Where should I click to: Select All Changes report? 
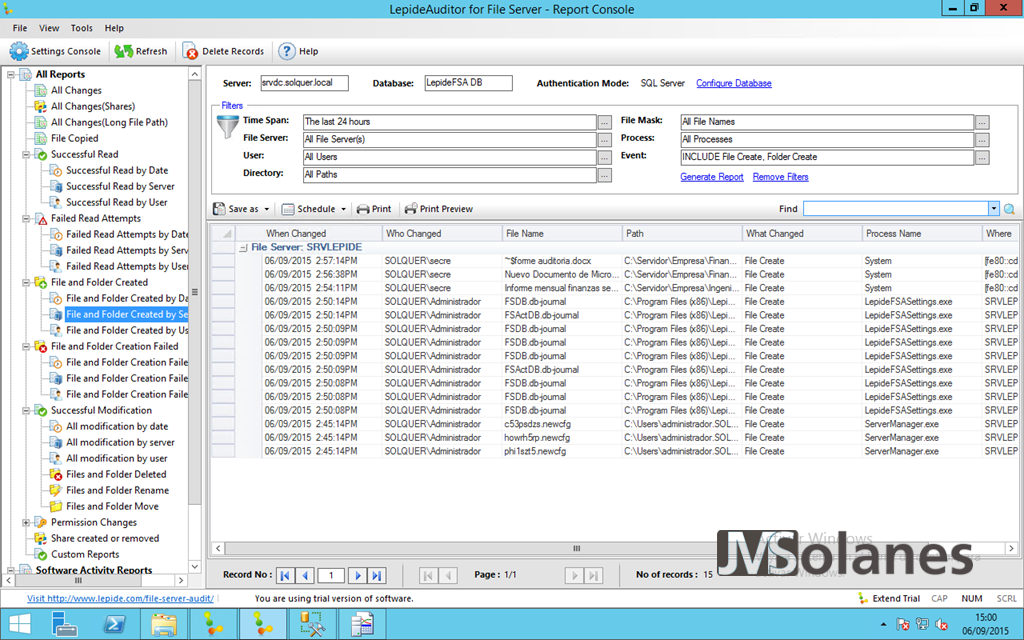[x=76, y=91]
